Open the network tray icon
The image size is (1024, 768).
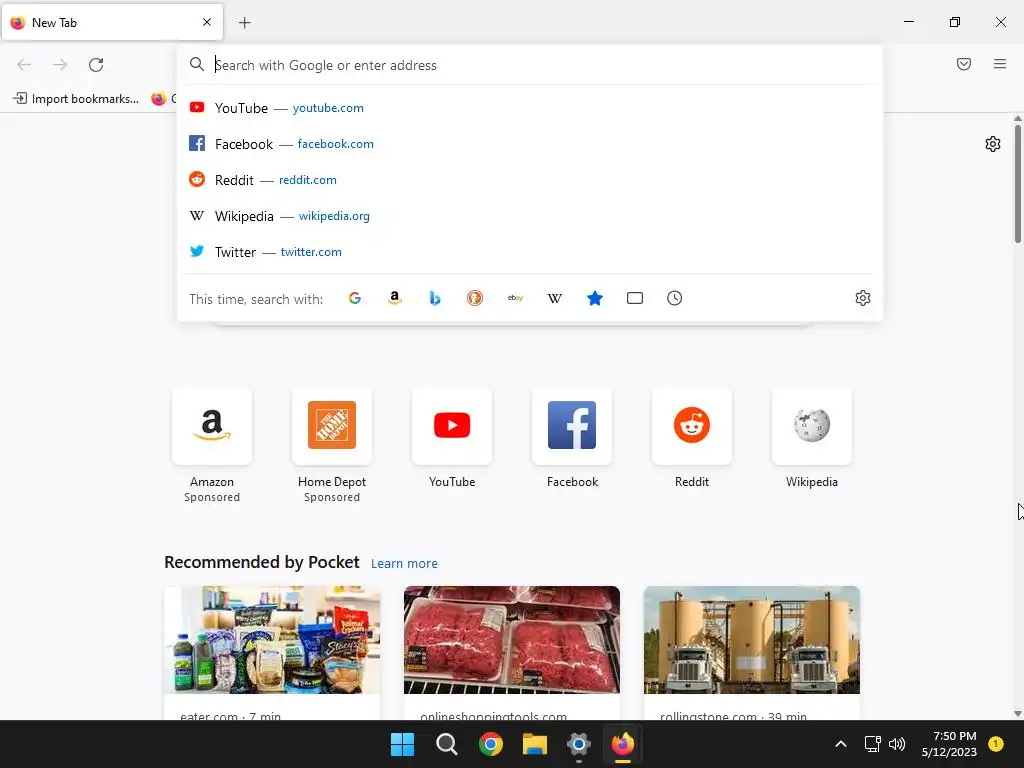click(872, 744)
